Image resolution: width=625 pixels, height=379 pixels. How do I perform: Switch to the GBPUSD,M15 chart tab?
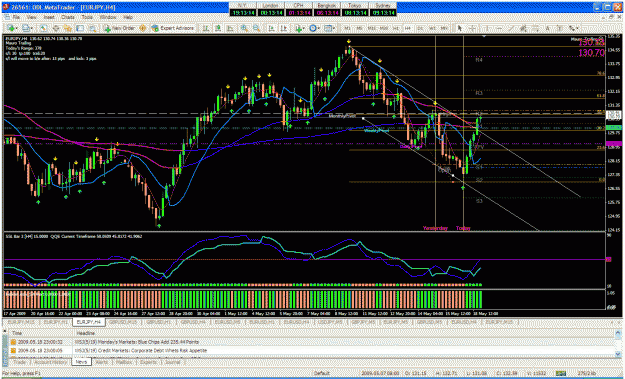(x=123, y=322)
